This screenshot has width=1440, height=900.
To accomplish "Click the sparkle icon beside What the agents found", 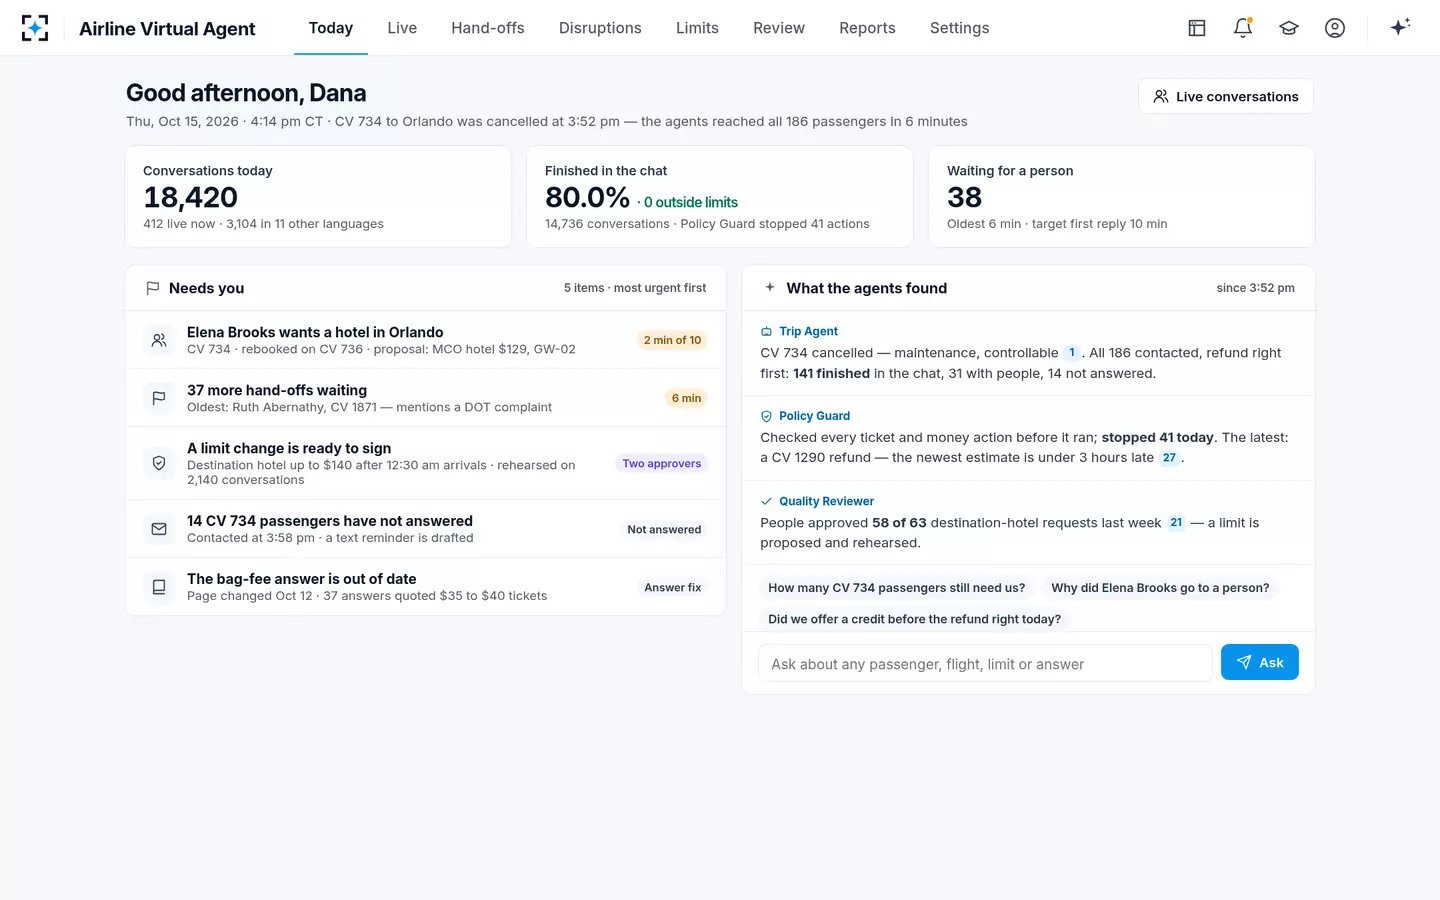I will [770, 287].
